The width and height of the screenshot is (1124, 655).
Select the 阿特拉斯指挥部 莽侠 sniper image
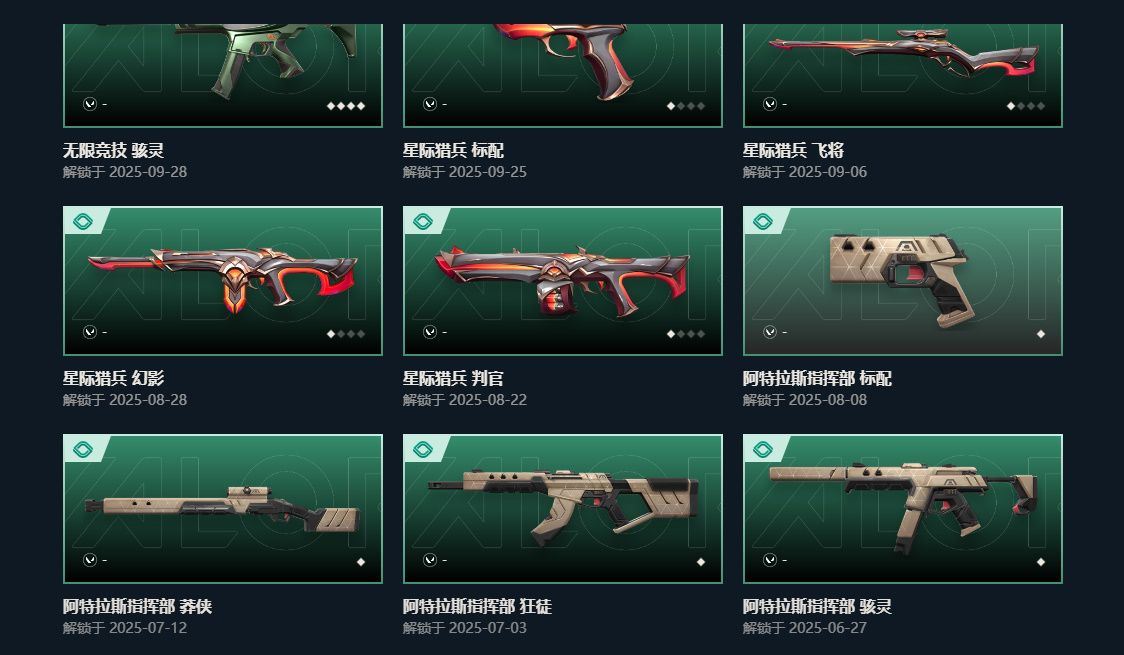point(222,510)
